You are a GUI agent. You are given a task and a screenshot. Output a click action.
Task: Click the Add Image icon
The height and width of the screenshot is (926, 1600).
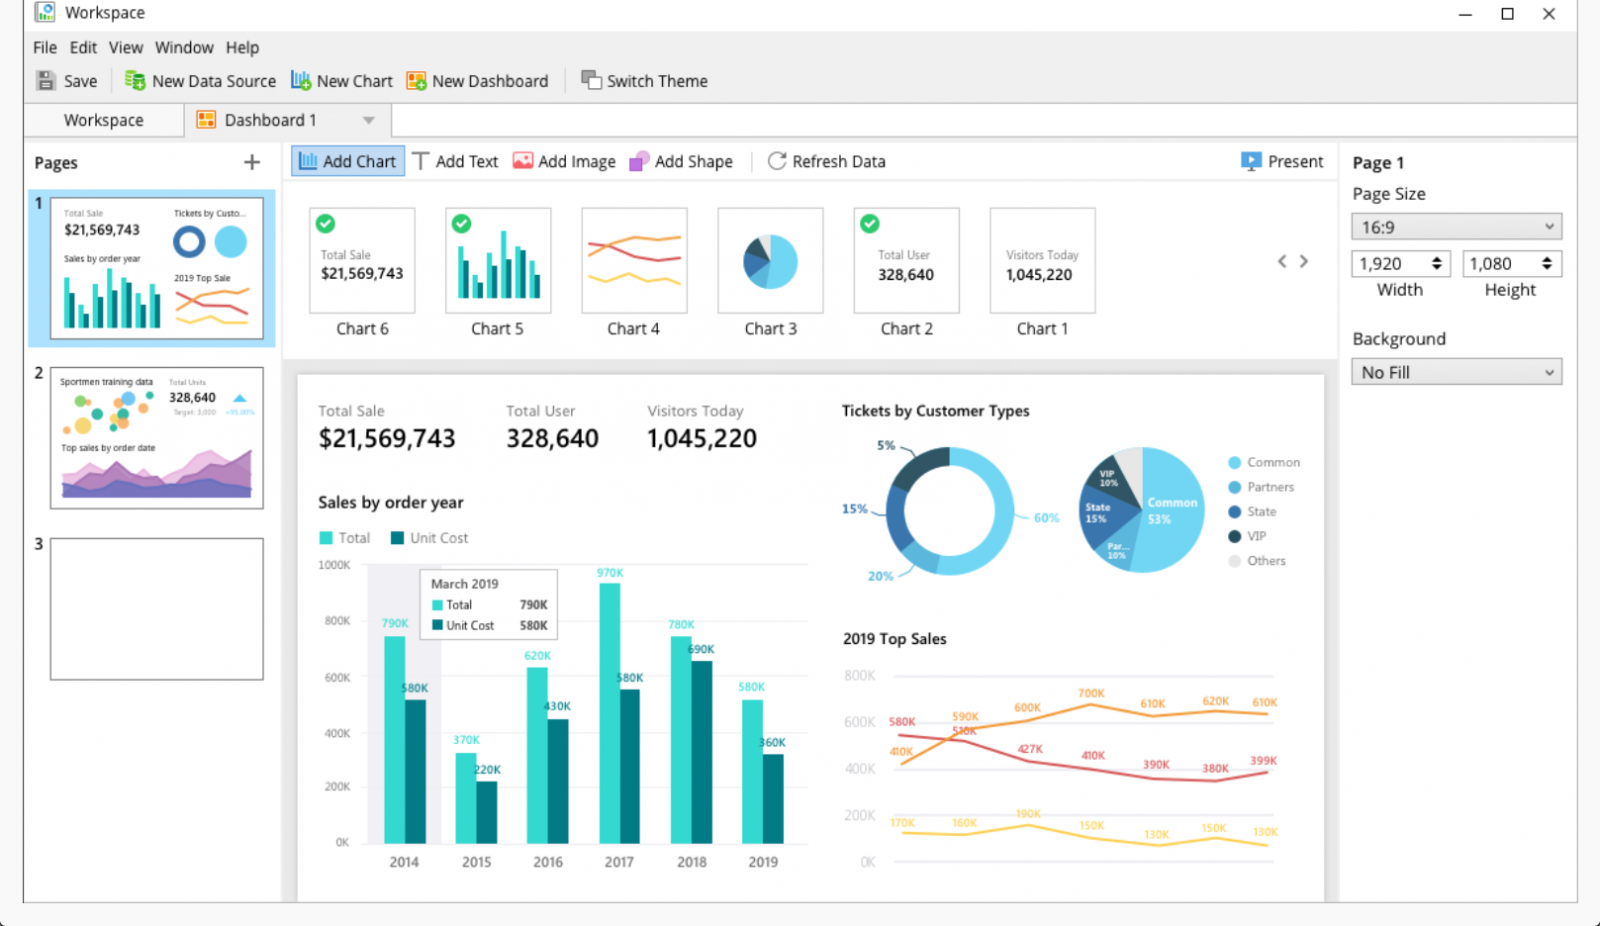(523, 161)
